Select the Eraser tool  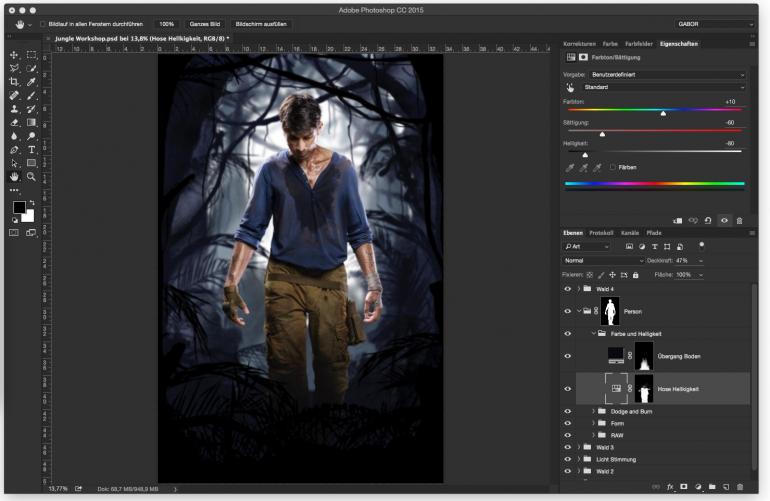click(14, 122)
